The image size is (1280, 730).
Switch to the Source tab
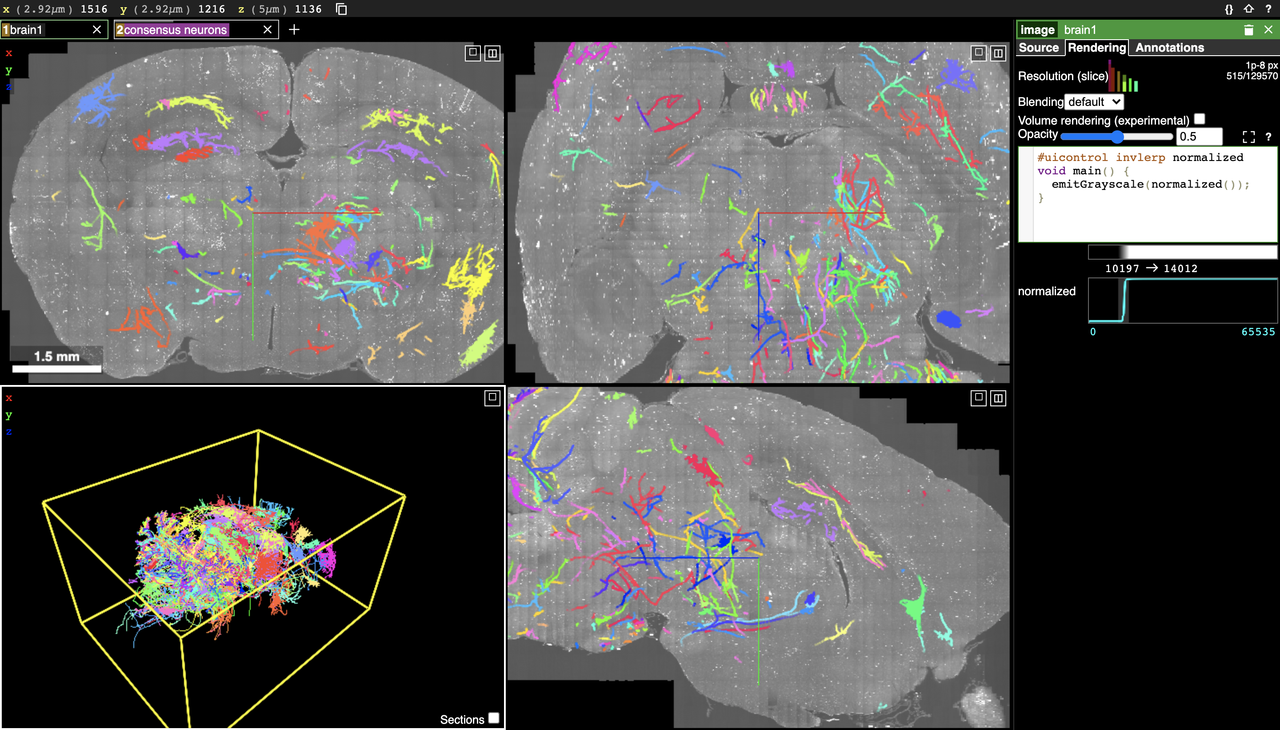(1039, 47)
